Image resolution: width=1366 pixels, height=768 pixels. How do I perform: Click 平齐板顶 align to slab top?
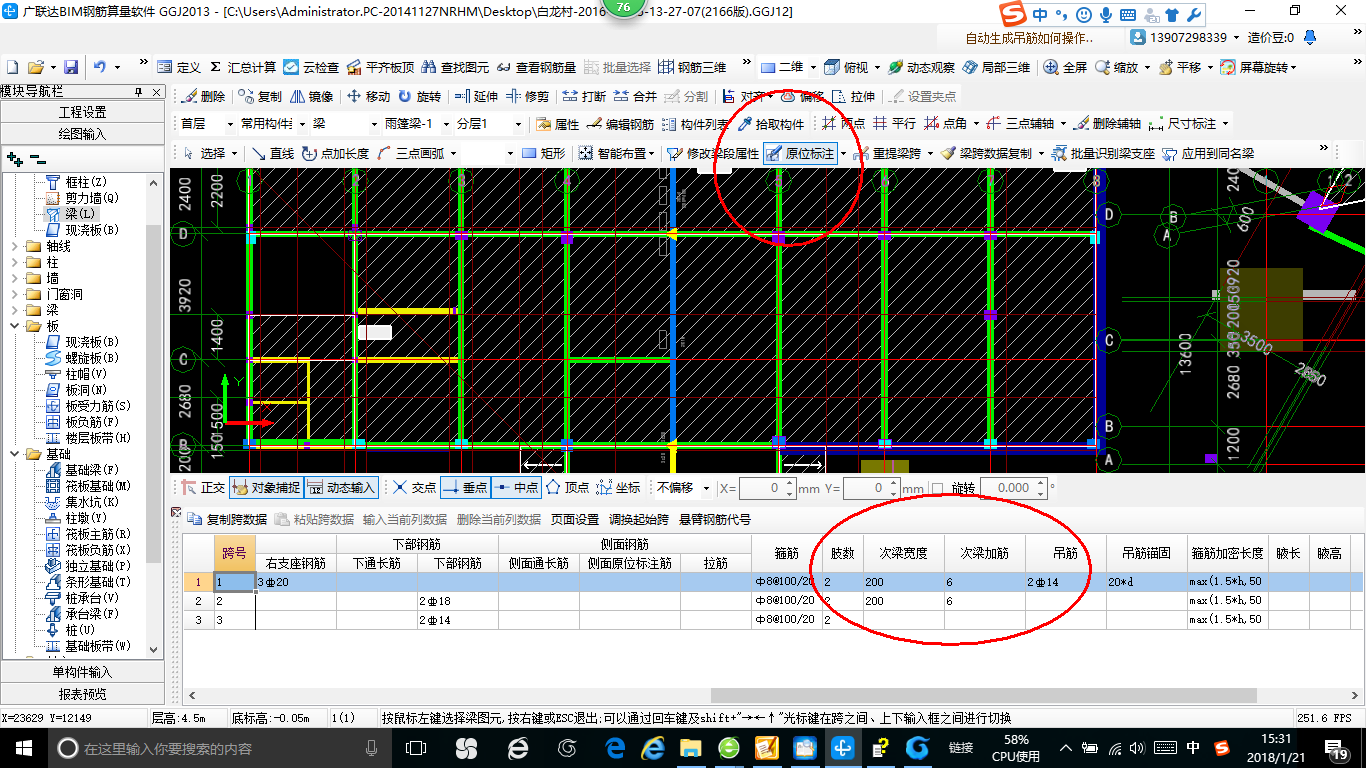click(x=380, y=67)
